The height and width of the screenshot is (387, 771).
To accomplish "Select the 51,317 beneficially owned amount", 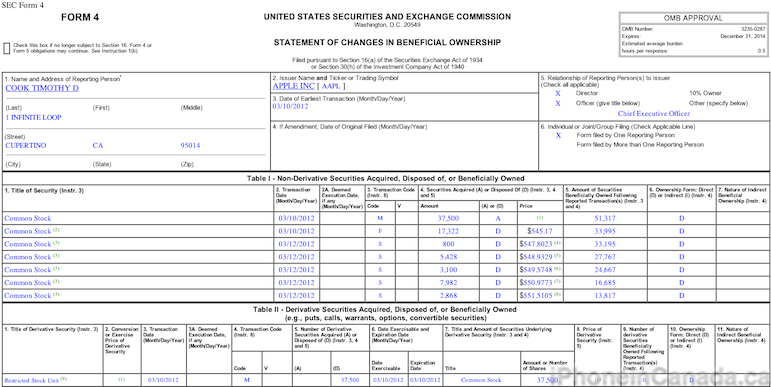I will click(605, 218).
